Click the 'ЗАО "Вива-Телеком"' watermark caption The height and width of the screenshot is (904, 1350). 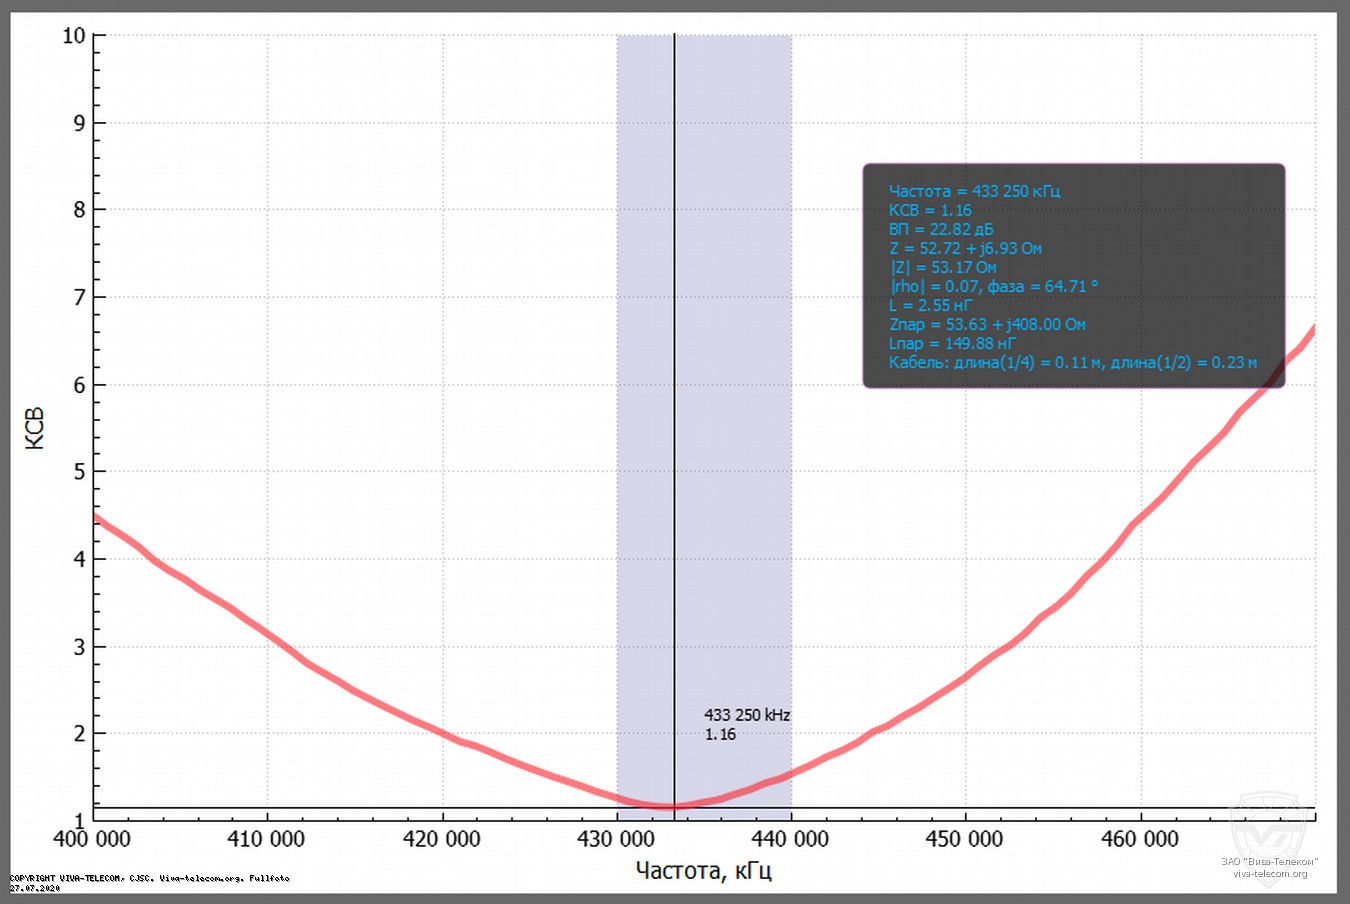tap(1269, 861)
